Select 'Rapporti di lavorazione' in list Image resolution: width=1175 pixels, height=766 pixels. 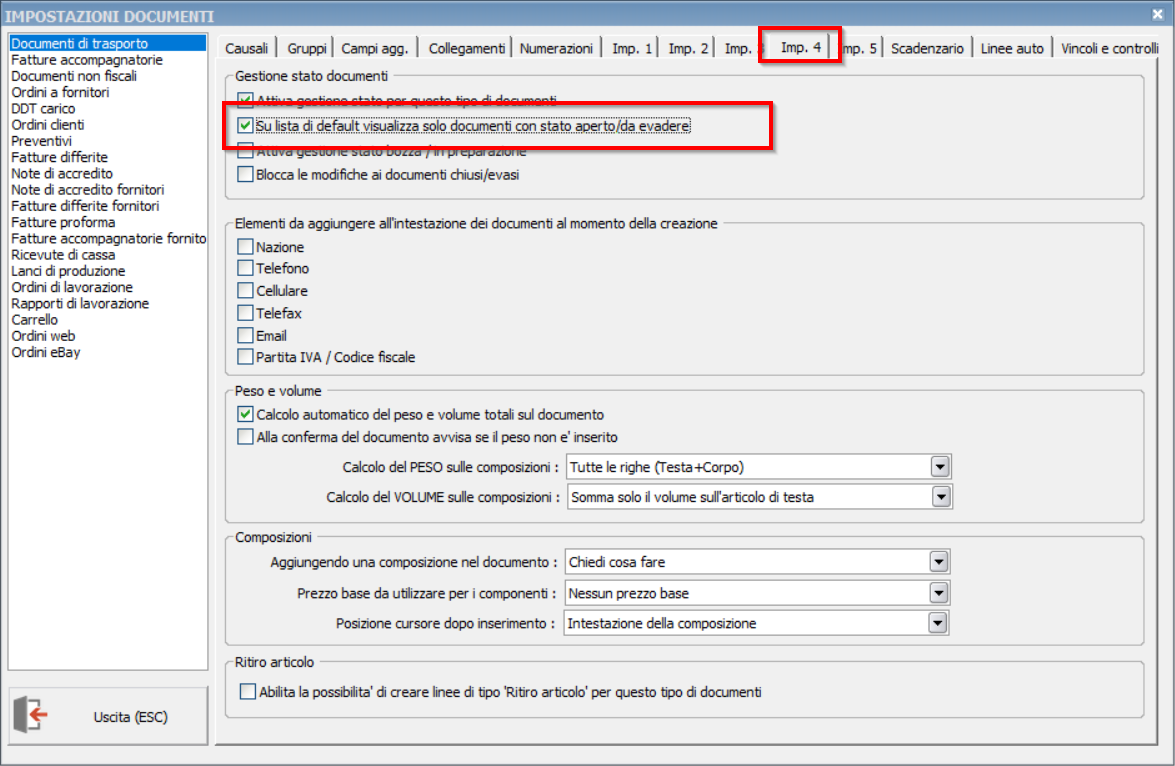click(x=107, y=304)
